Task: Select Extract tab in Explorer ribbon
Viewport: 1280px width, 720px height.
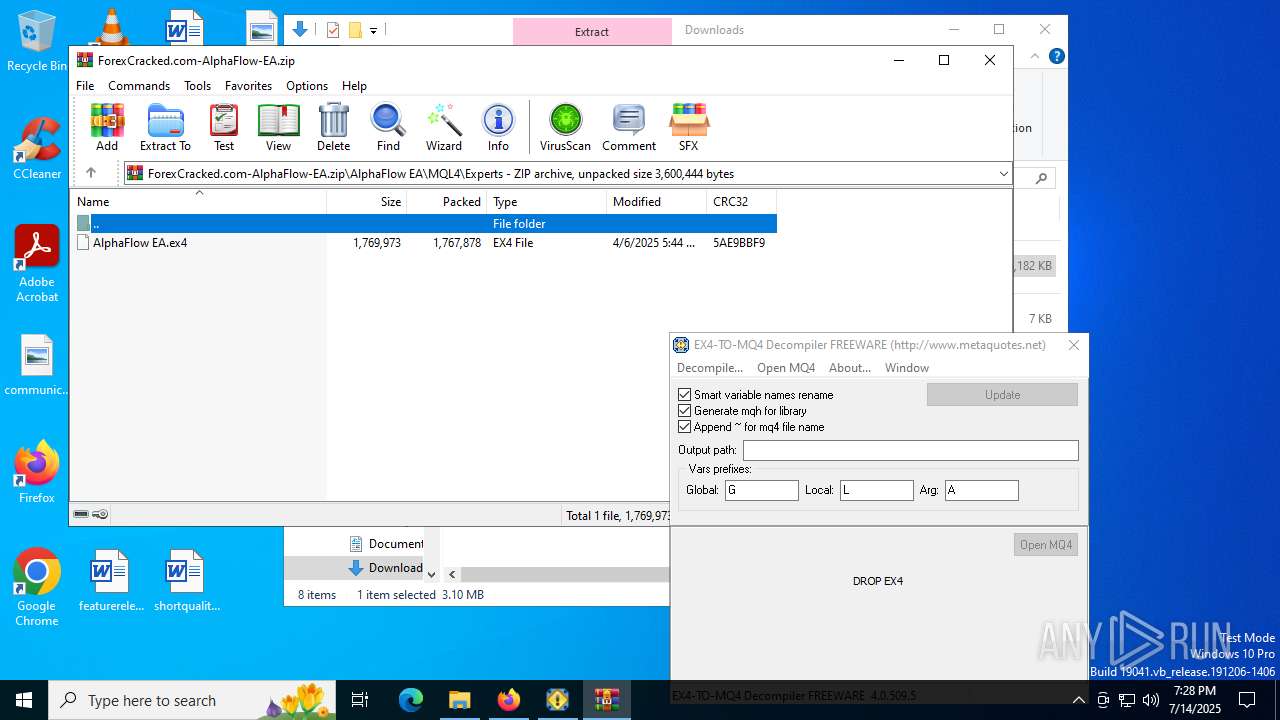Action: coord(592,31)
